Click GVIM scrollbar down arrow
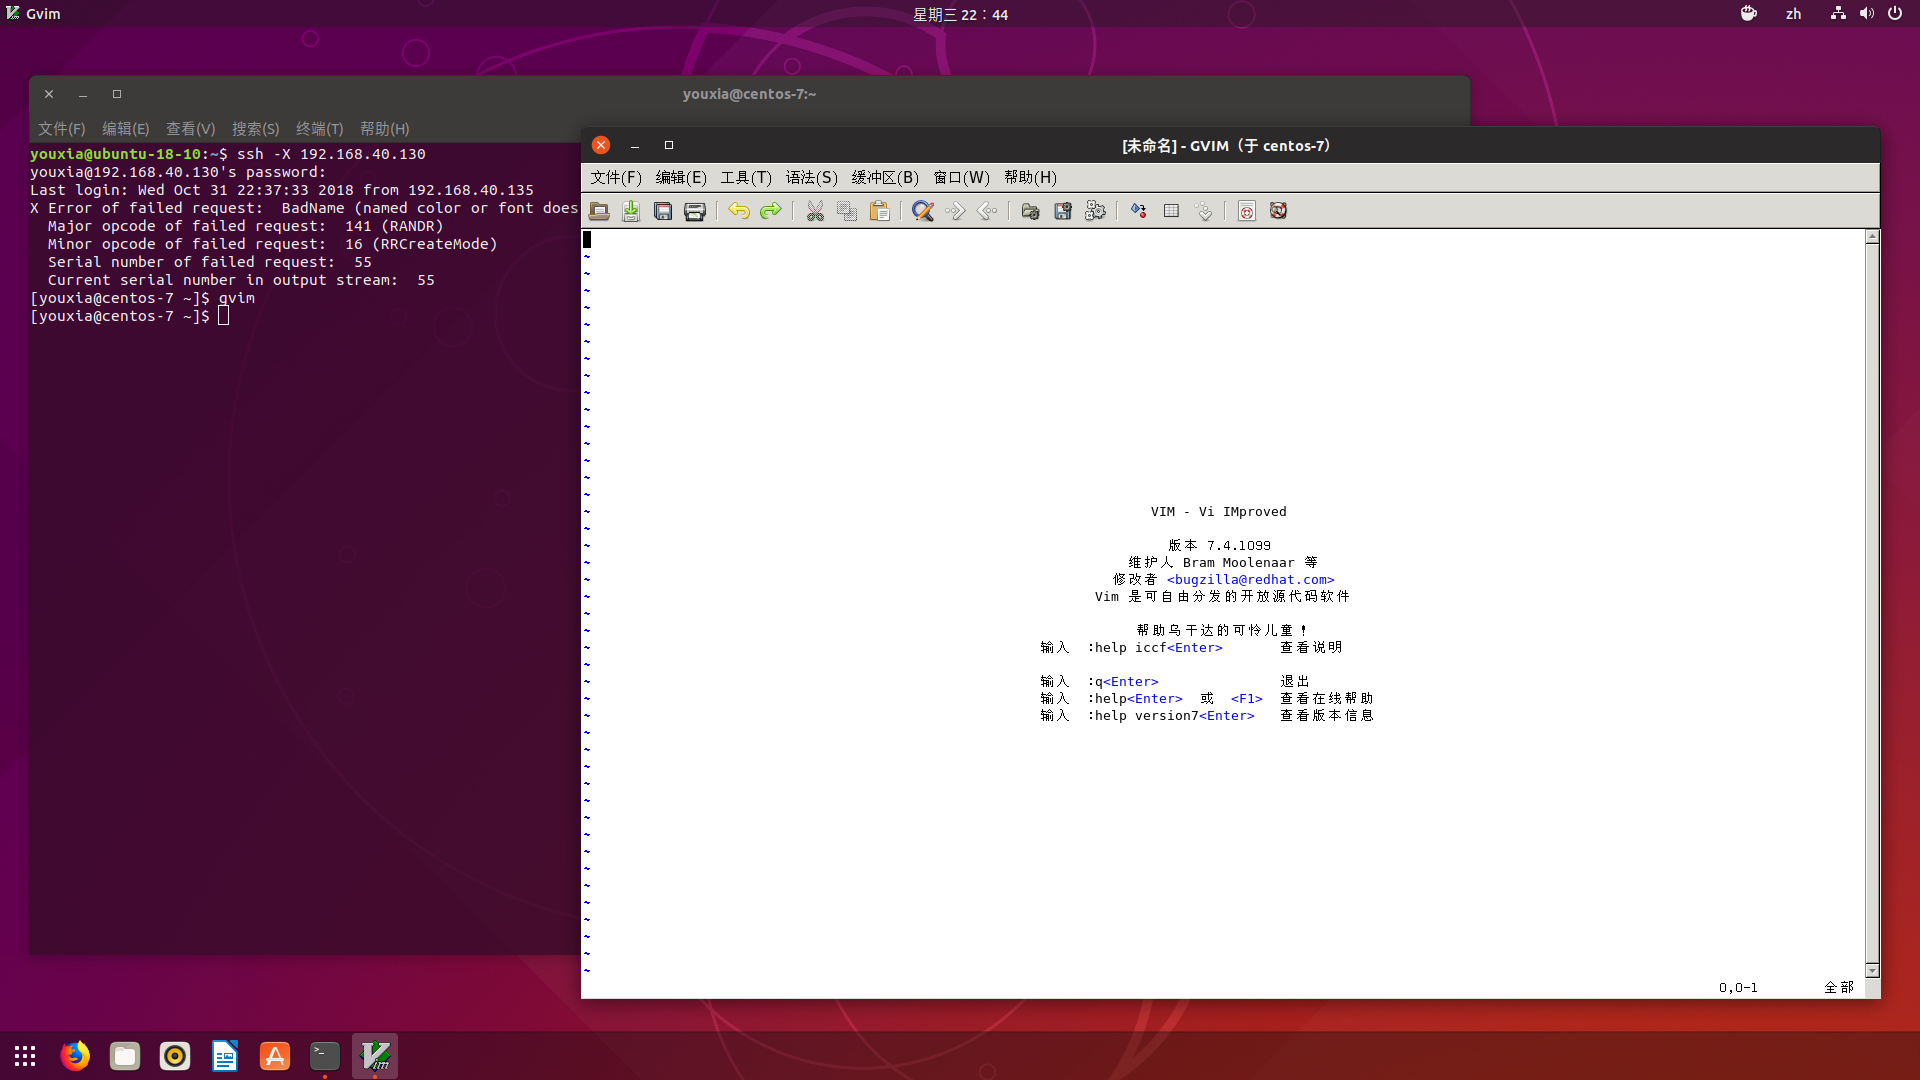This screenshot has width=1920, height=1080. point(1872,971)
